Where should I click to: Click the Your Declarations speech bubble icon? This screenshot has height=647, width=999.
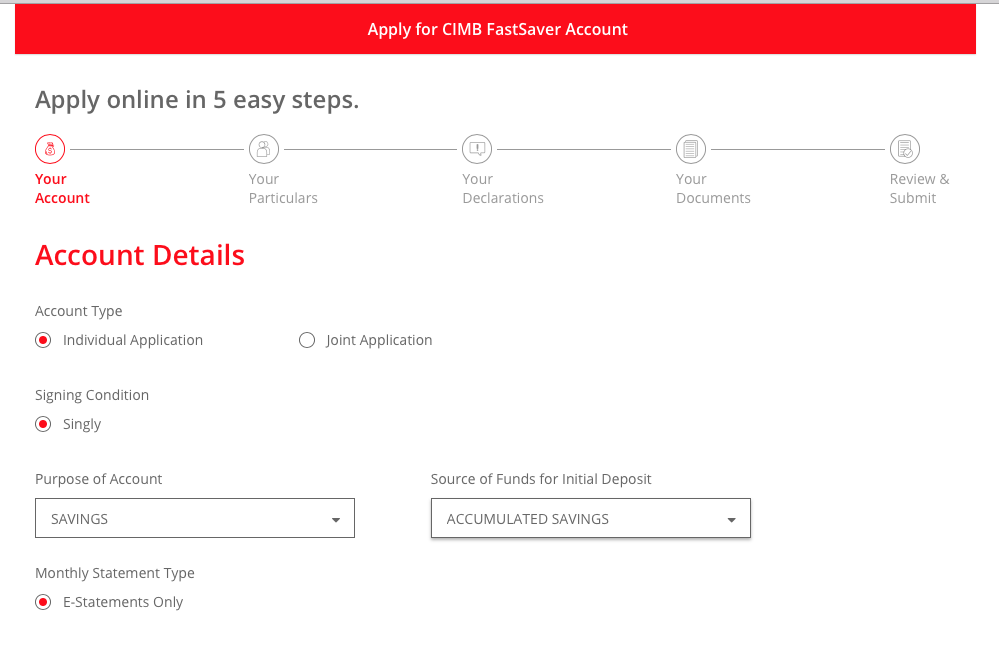(477, 149)
